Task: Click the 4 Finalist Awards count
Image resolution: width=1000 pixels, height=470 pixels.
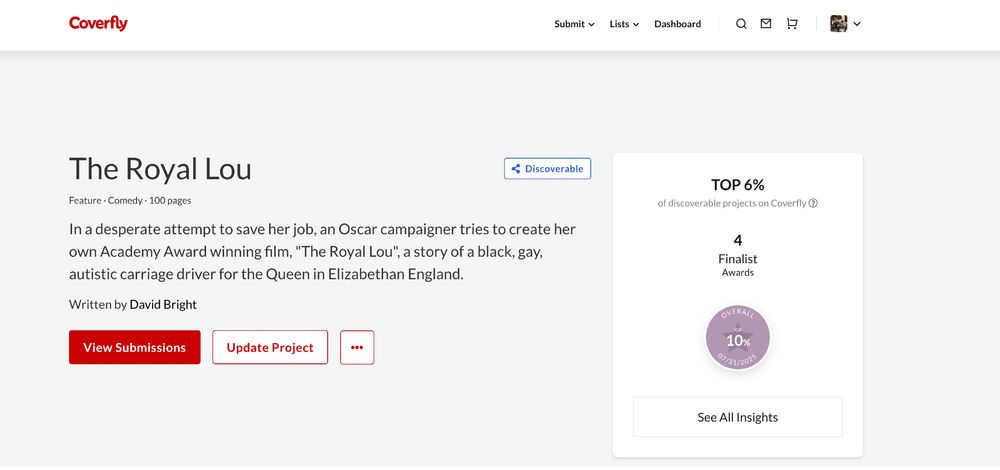Action: pyautogui.click(x=738, y=255)
